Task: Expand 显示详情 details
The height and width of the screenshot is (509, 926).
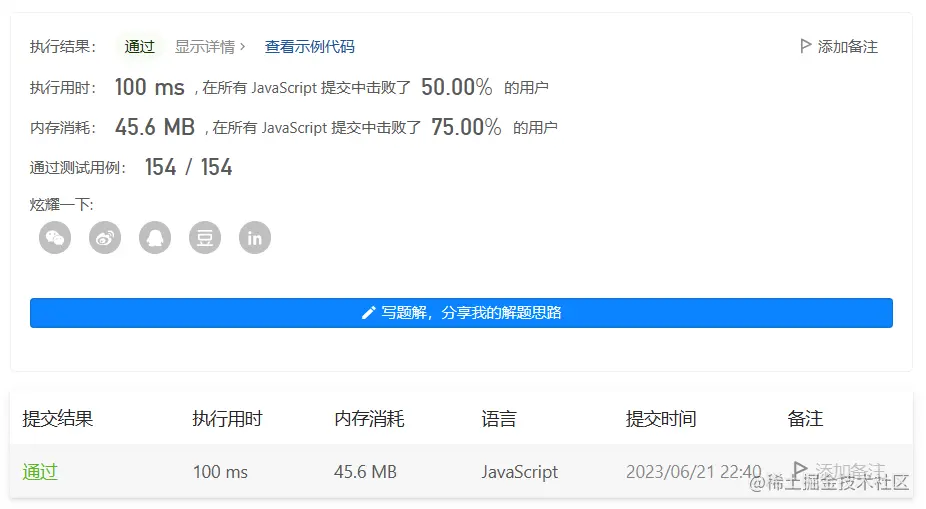Action: 210,47
